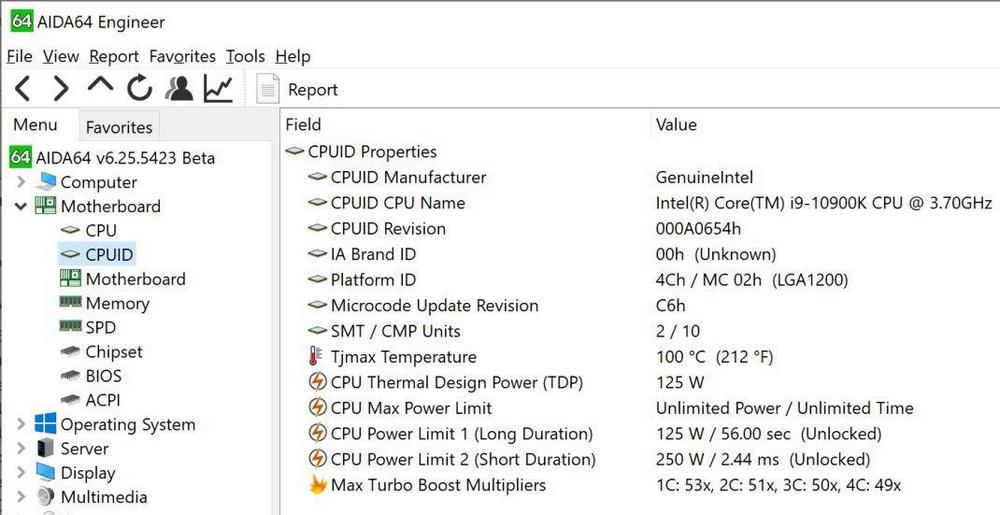Navigate forward with the right arrow icon
The height and width of the screenshot is (515, 1000).
point(61,89)
